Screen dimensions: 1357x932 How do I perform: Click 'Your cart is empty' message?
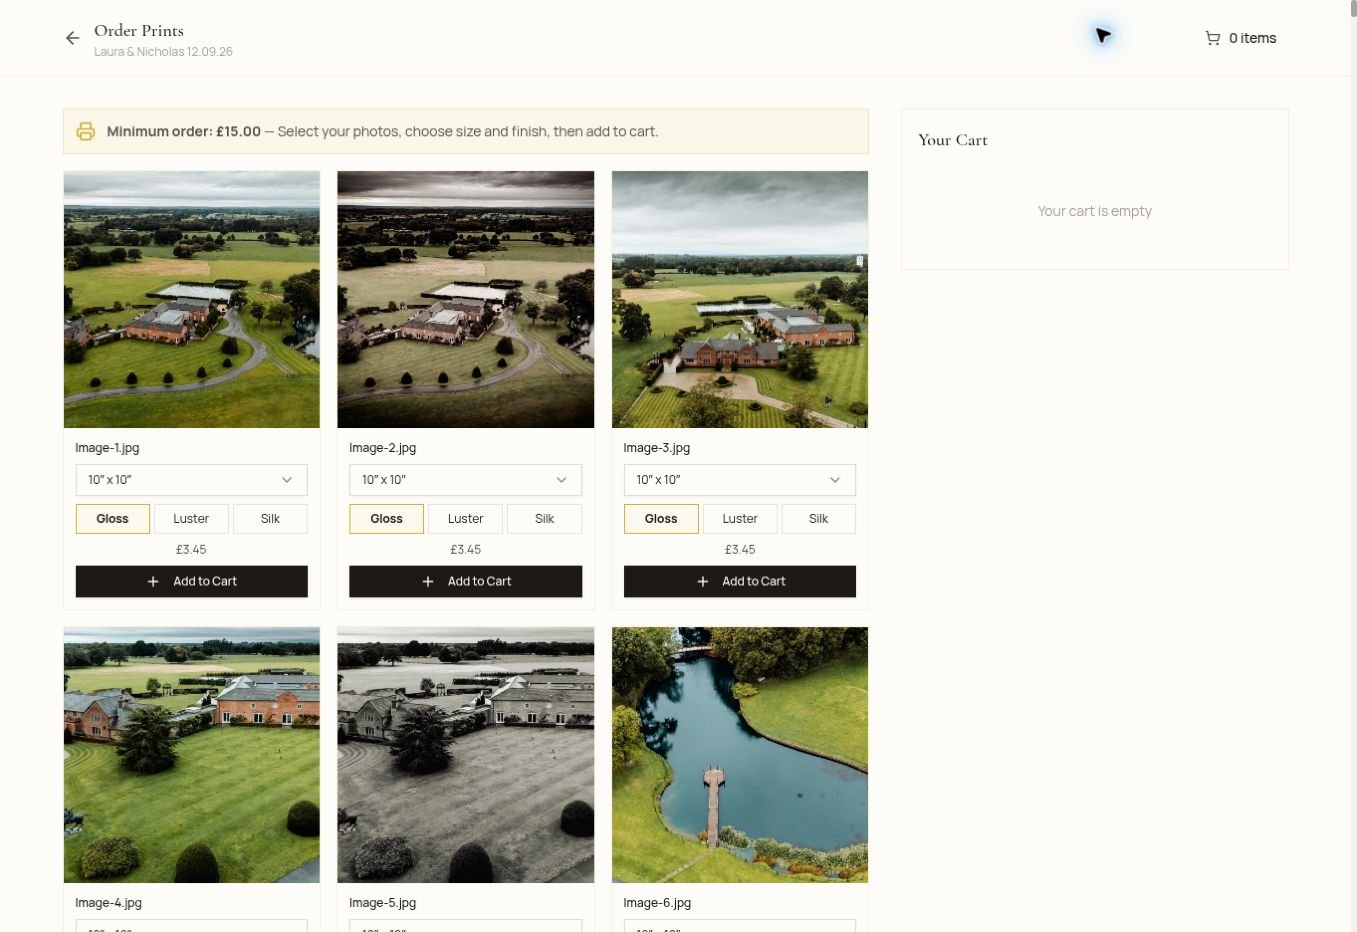pos(1094,211)
